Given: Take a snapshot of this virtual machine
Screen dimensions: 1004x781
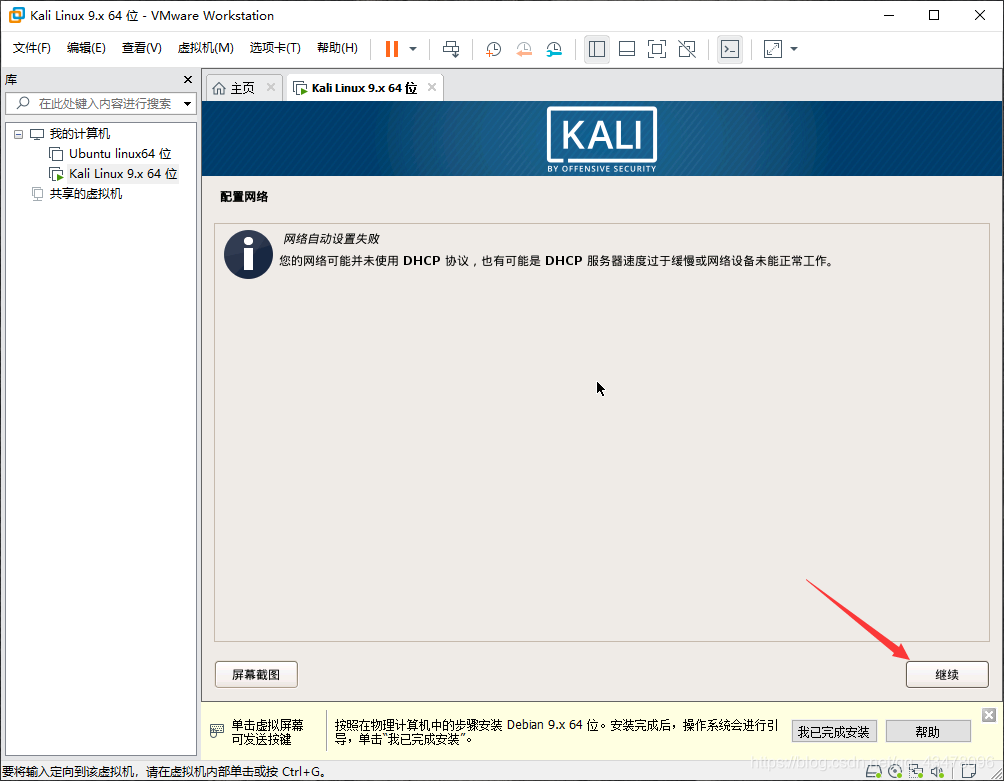Looking at the screenshot, I should tap(494, 48).
